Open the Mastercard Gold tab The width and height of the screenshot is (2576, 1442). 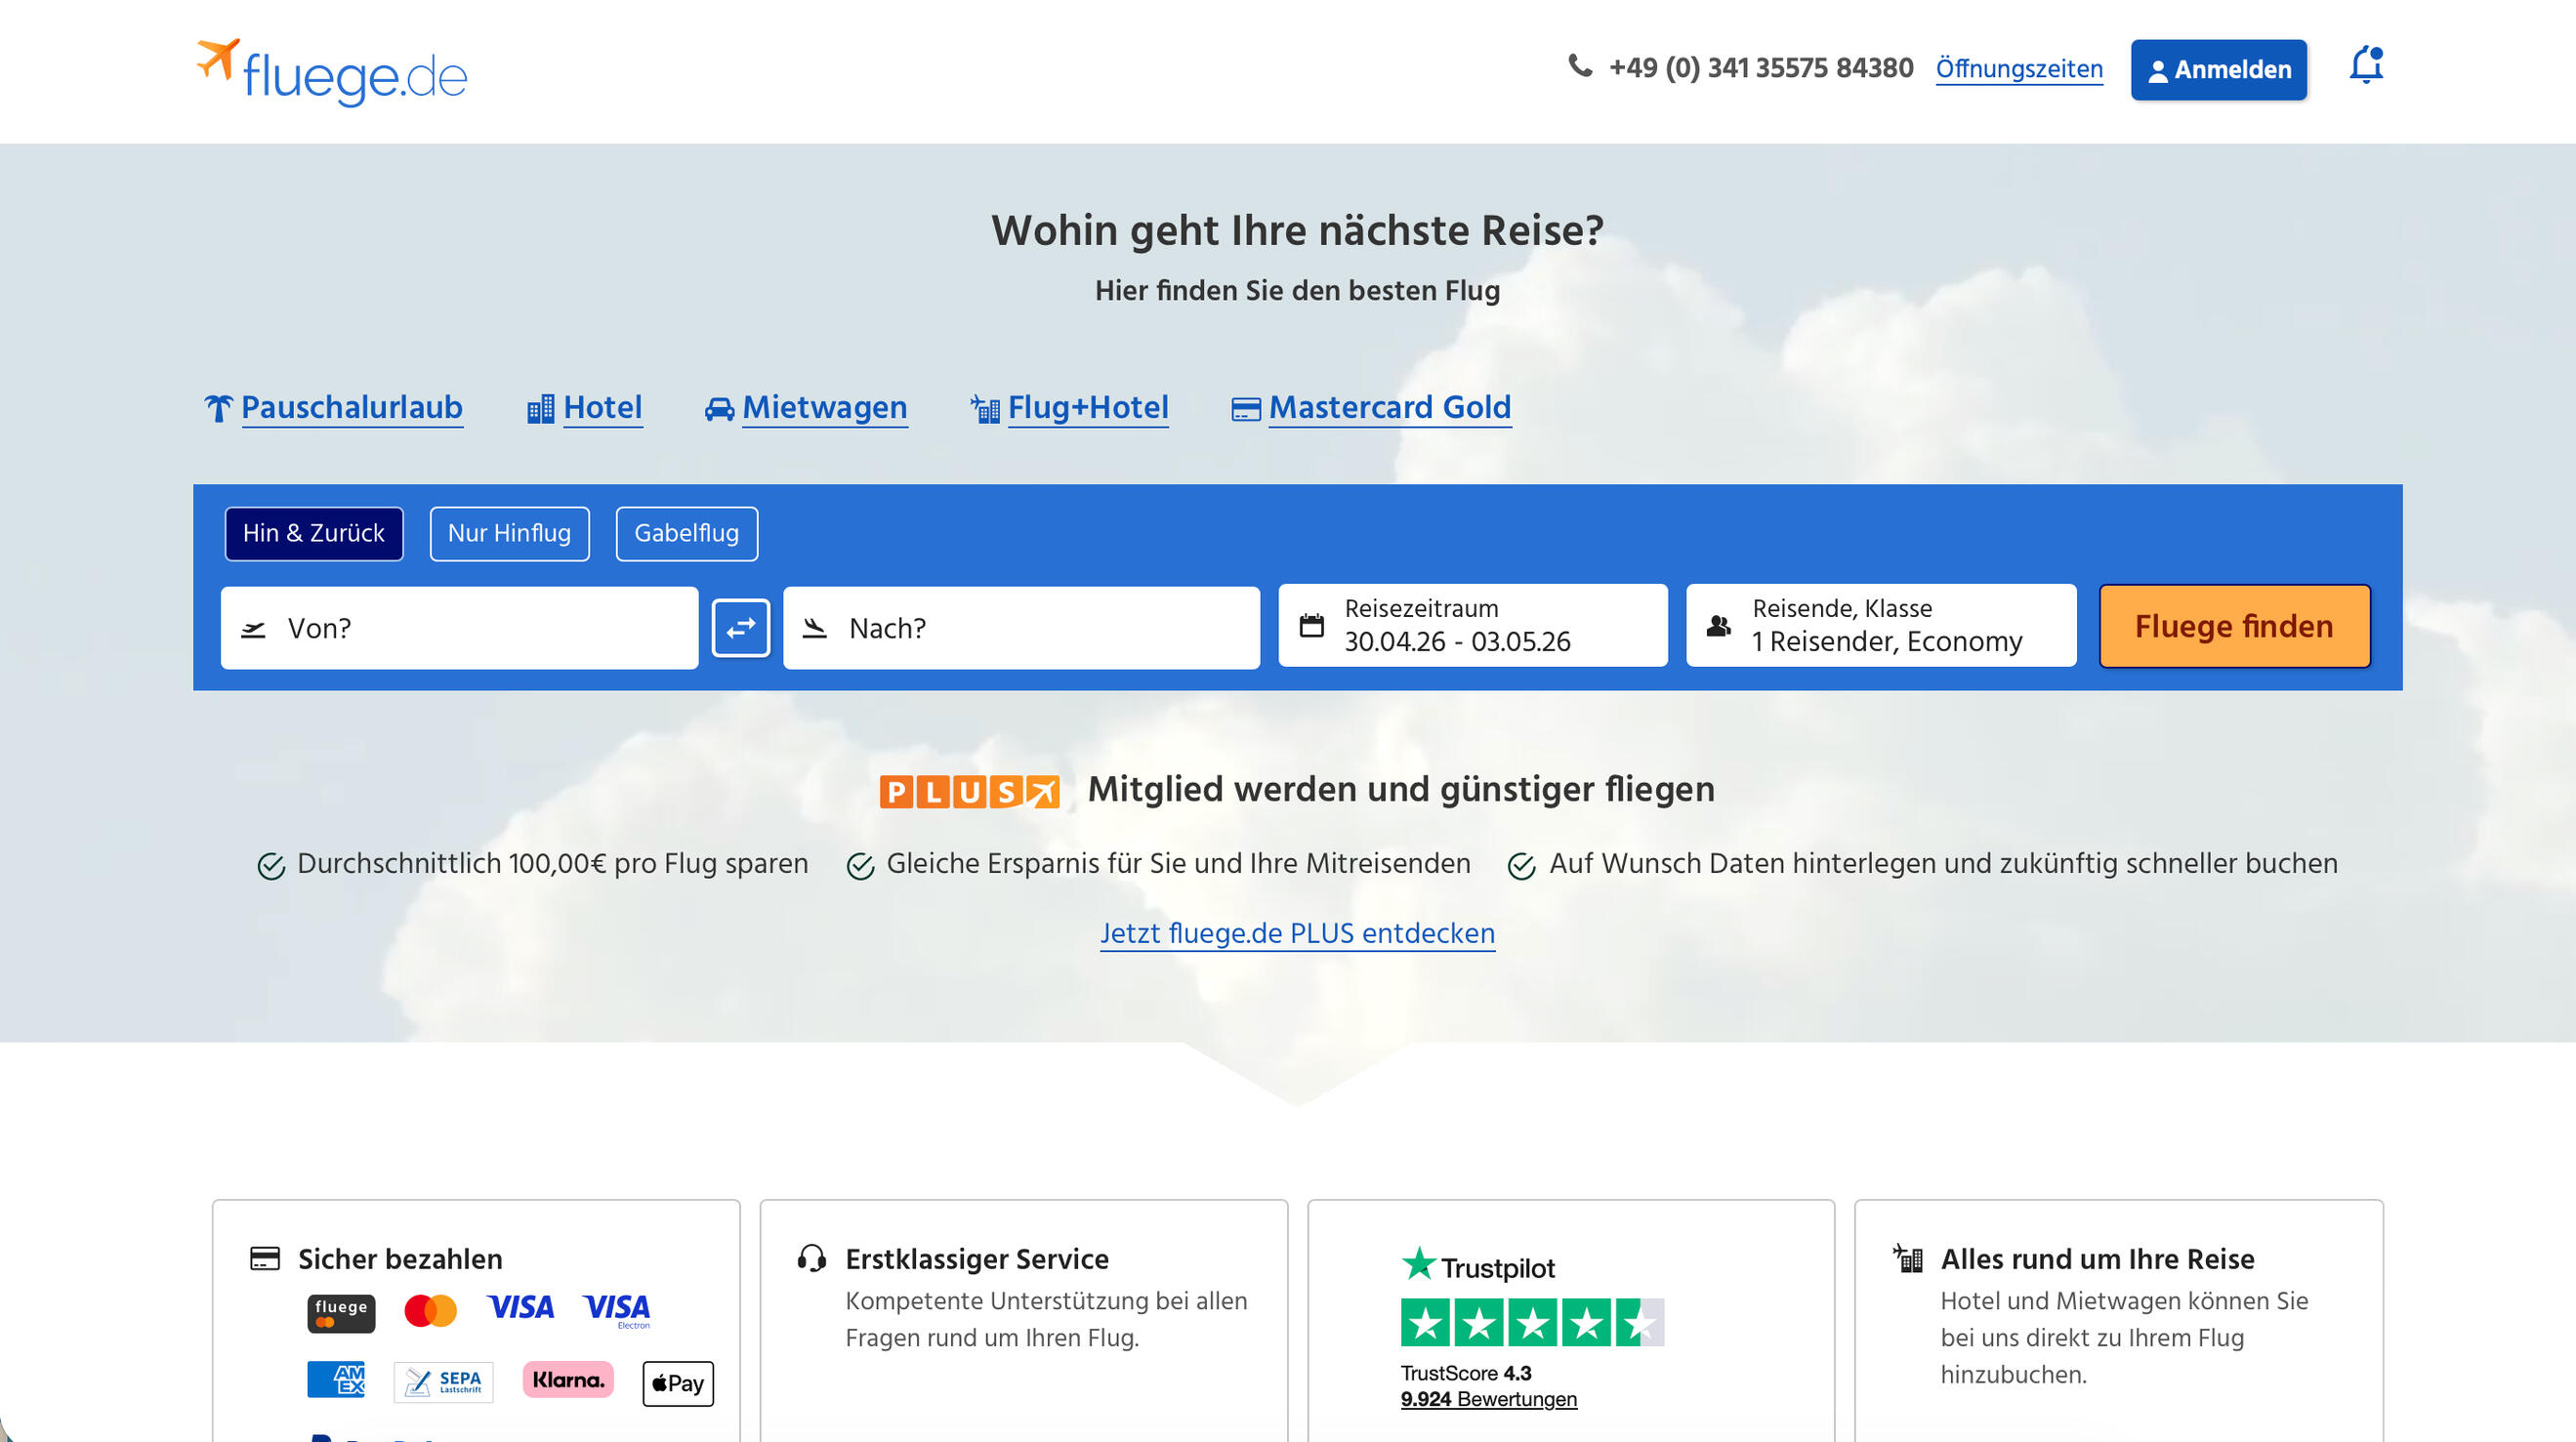click(x=1390, y=408)
